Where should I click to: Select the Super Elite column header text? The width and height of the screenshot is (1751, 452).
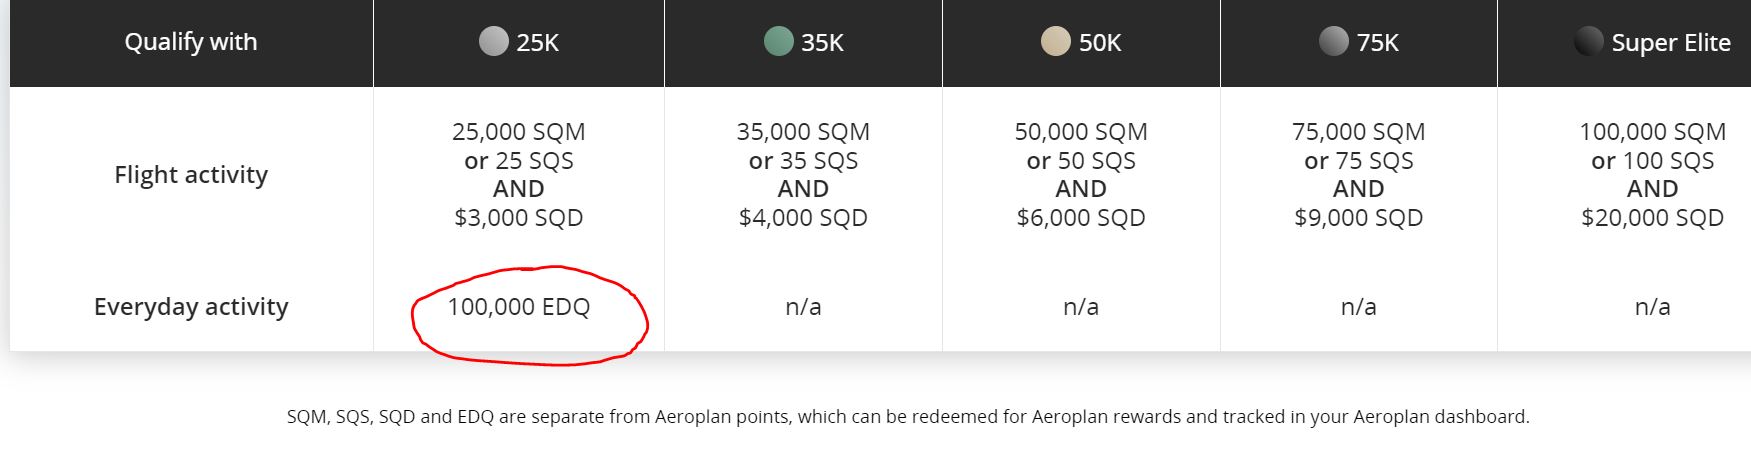[x=1671, y=43]
